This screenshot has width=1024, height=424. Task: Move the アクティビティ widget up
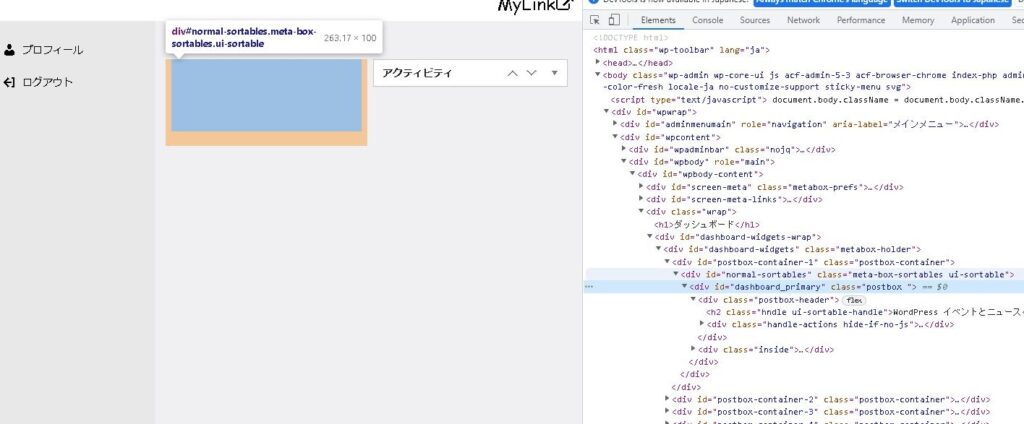click(x=513, y=73)
